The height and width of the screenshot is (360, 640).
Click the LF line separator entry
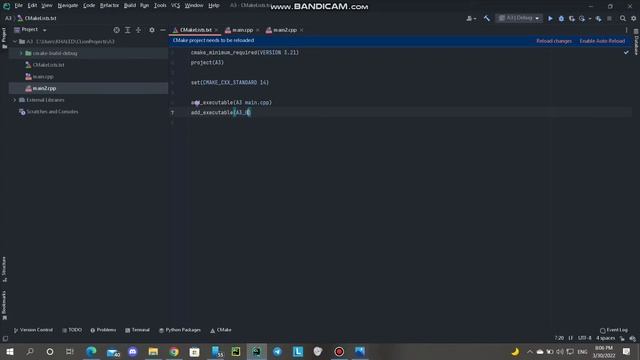(571, 338)
